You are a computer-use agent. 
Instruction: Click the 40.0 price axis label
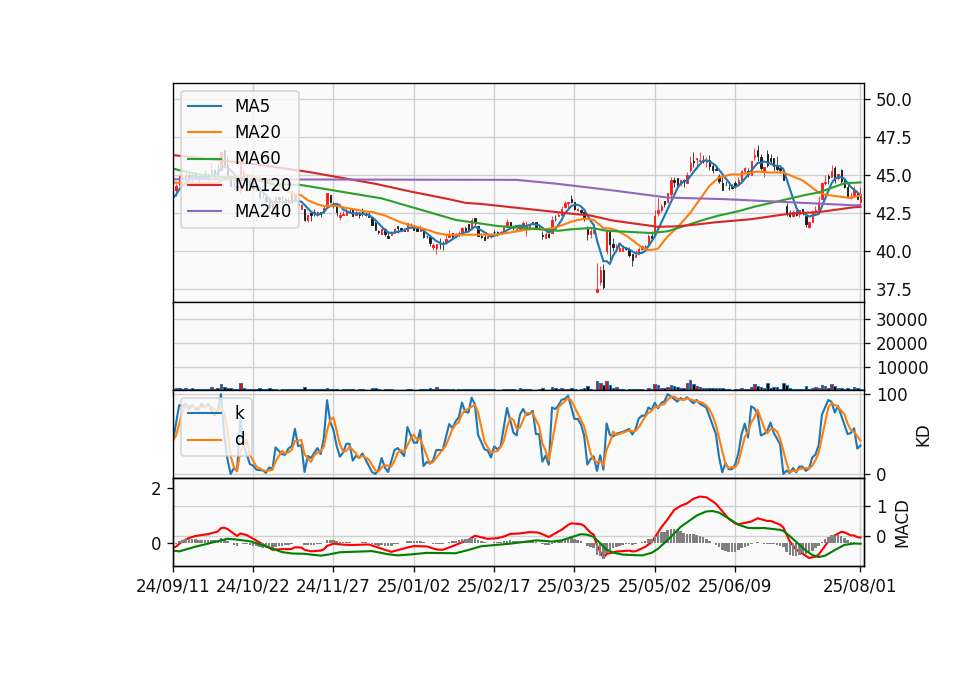click(893, 252)
